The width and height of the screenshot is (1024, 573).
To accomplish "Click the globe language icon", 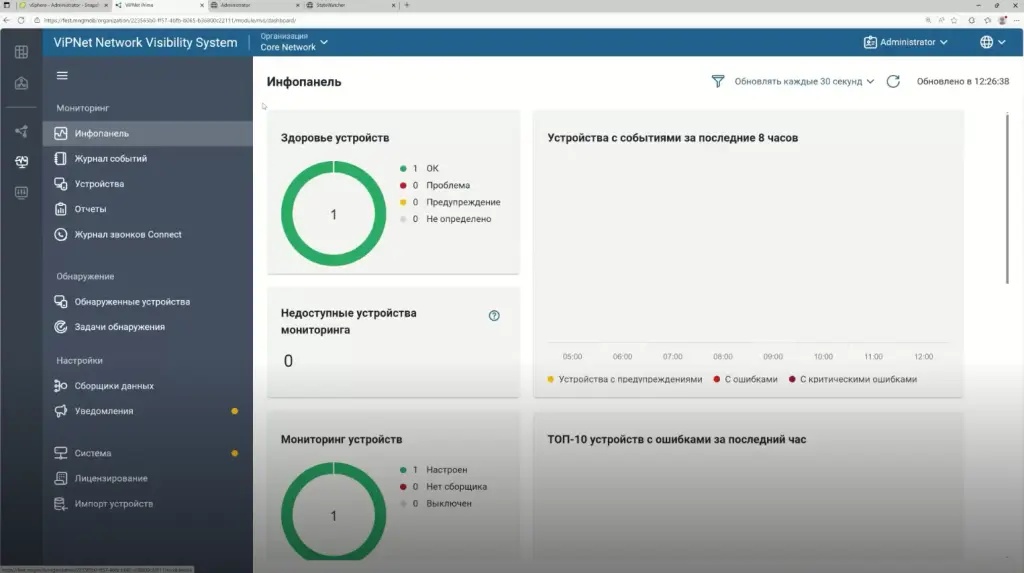I will pyautogui.click(x=986, y=42).
